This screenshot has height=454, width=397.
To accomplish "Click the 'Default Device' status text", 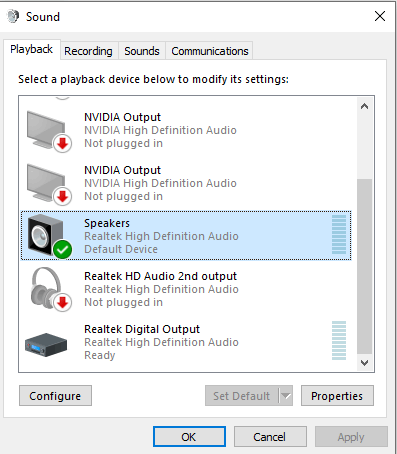I will point(121,249).
